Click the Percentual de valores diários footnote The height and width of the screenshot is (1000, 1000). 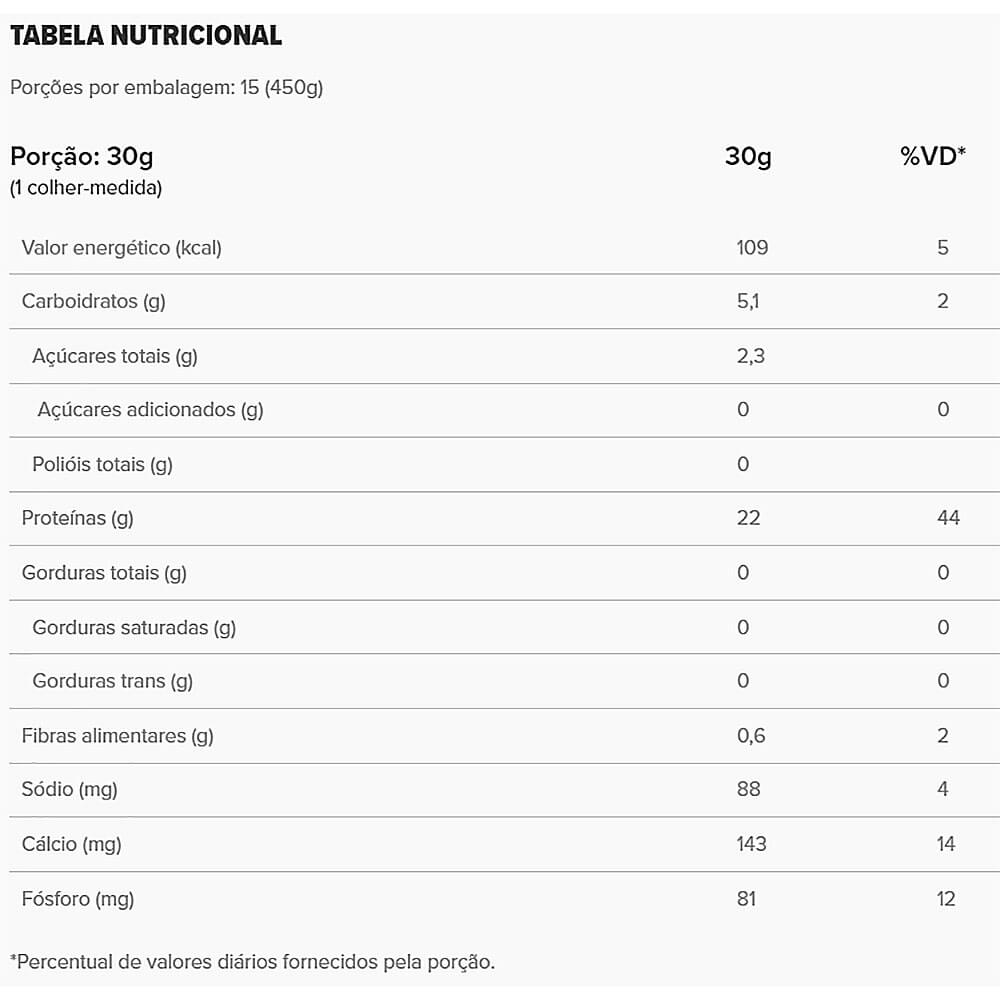[x=252, y=962]
